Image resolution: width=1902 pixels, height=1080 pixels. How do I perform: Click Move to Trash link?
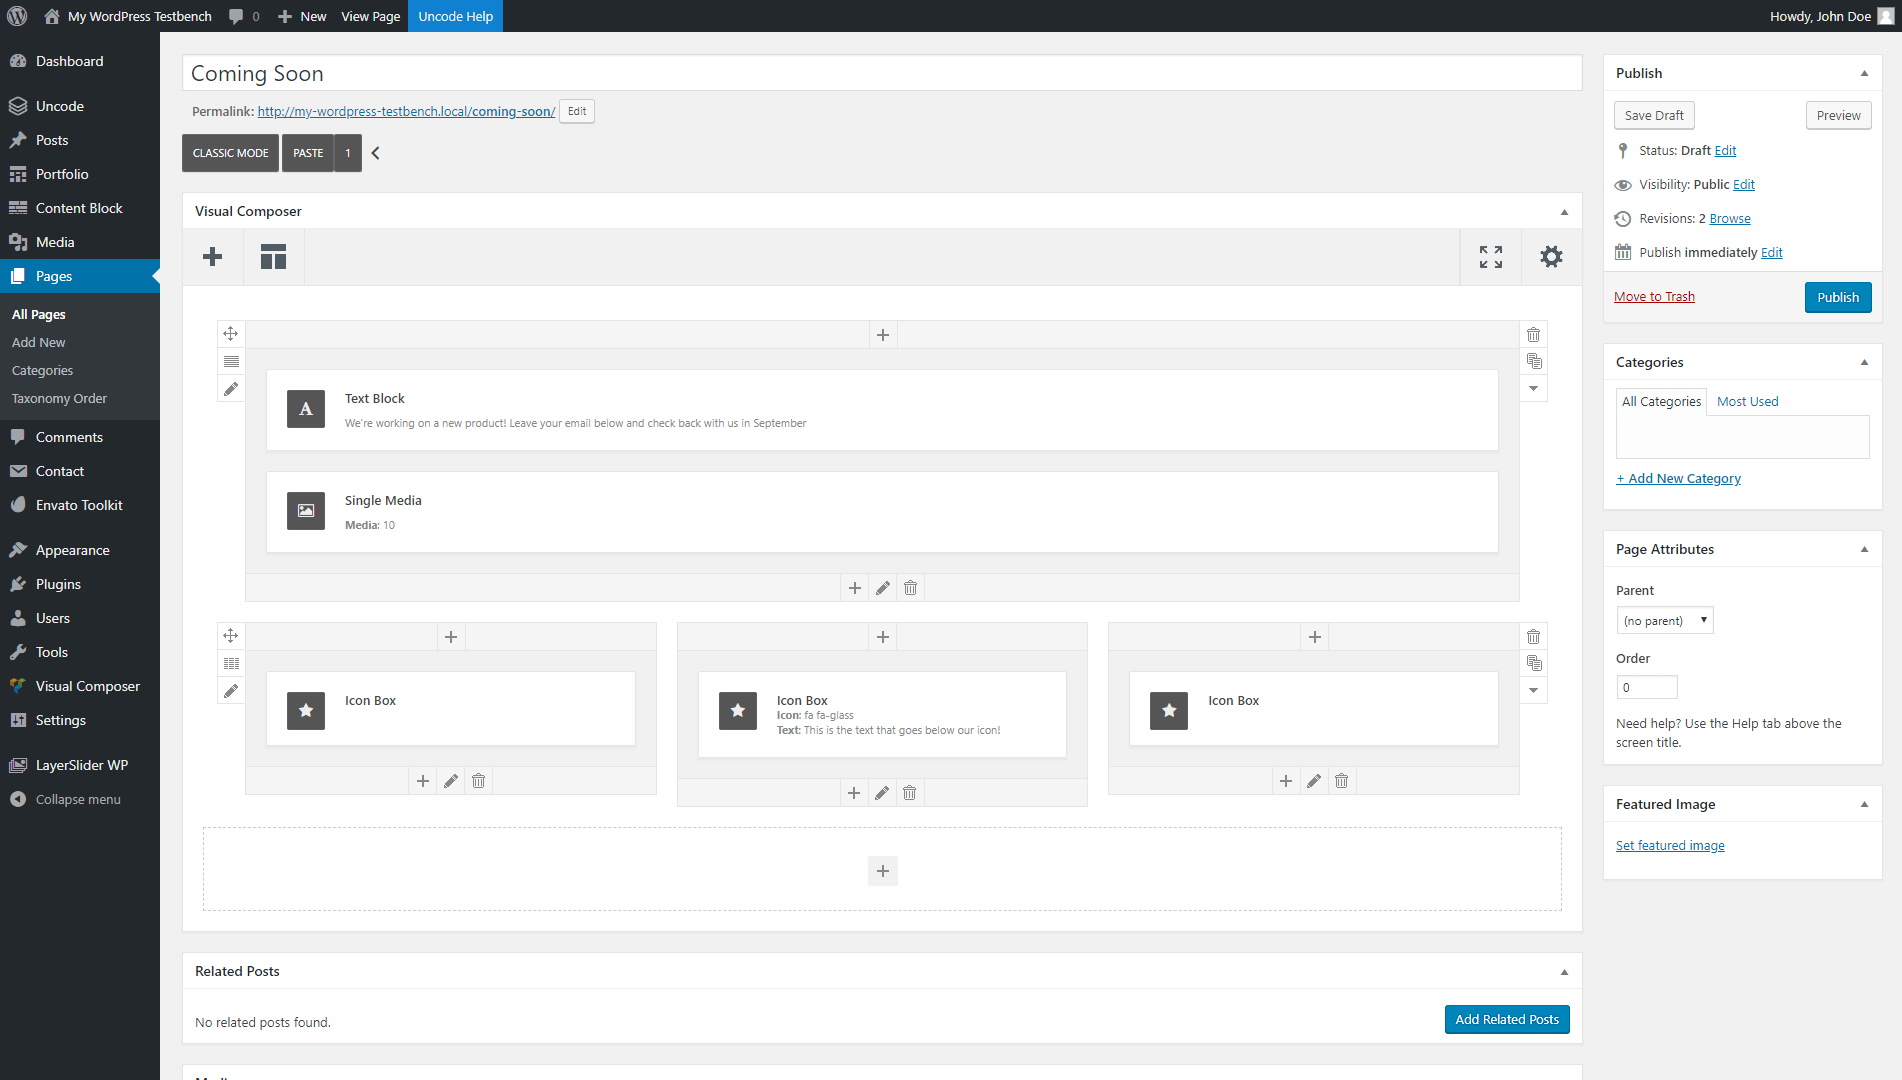click(x=1654, y=296)
